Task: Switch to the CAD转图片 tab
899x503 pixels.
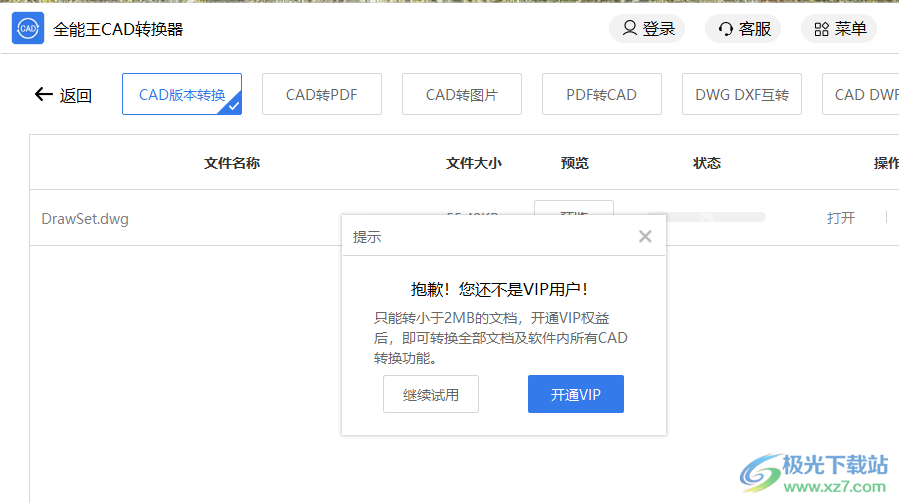Action: point(462,94)
